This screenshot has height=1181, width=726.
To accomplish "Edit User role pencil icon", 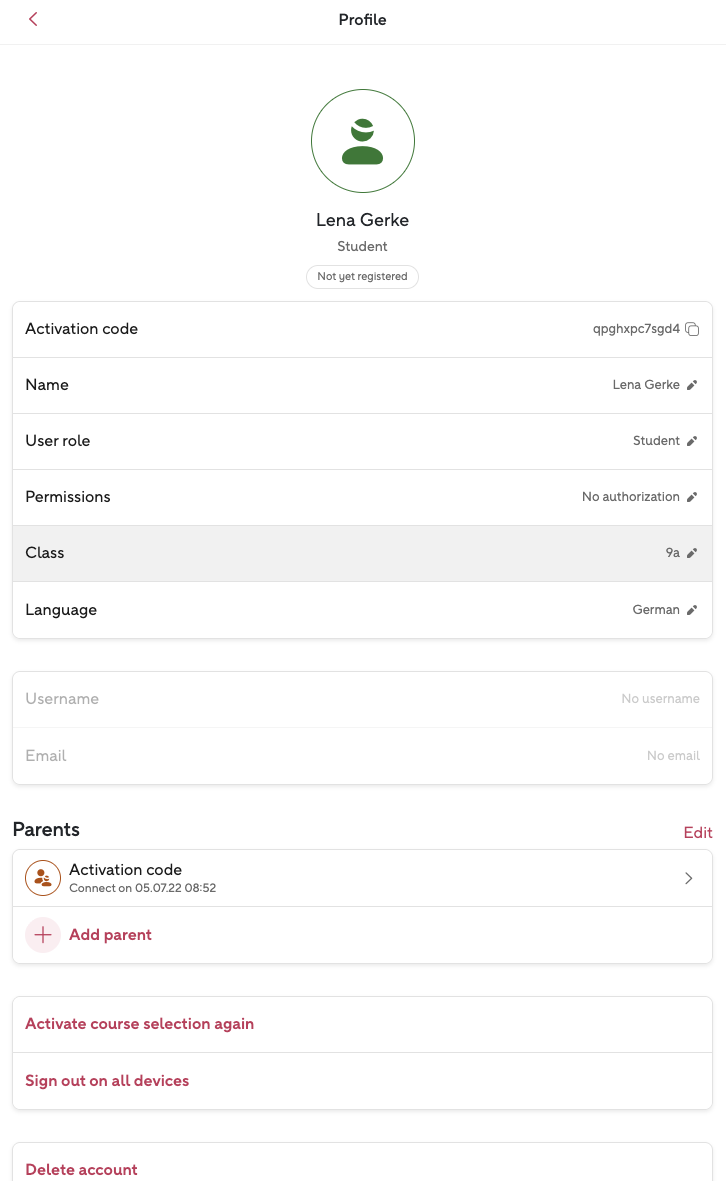I will (x=692, y=441).
